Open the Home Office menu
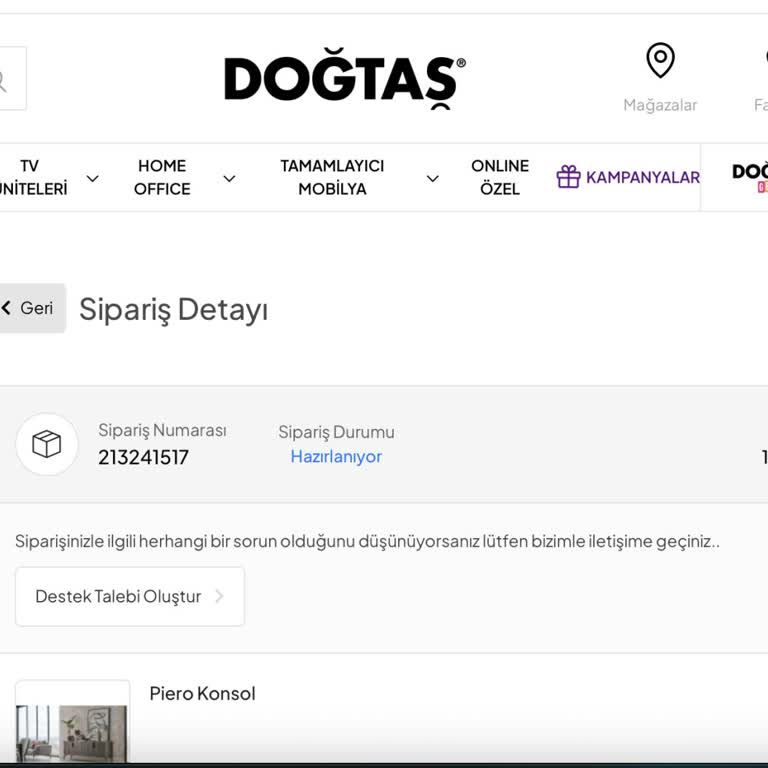 click(x=162, y=177)
